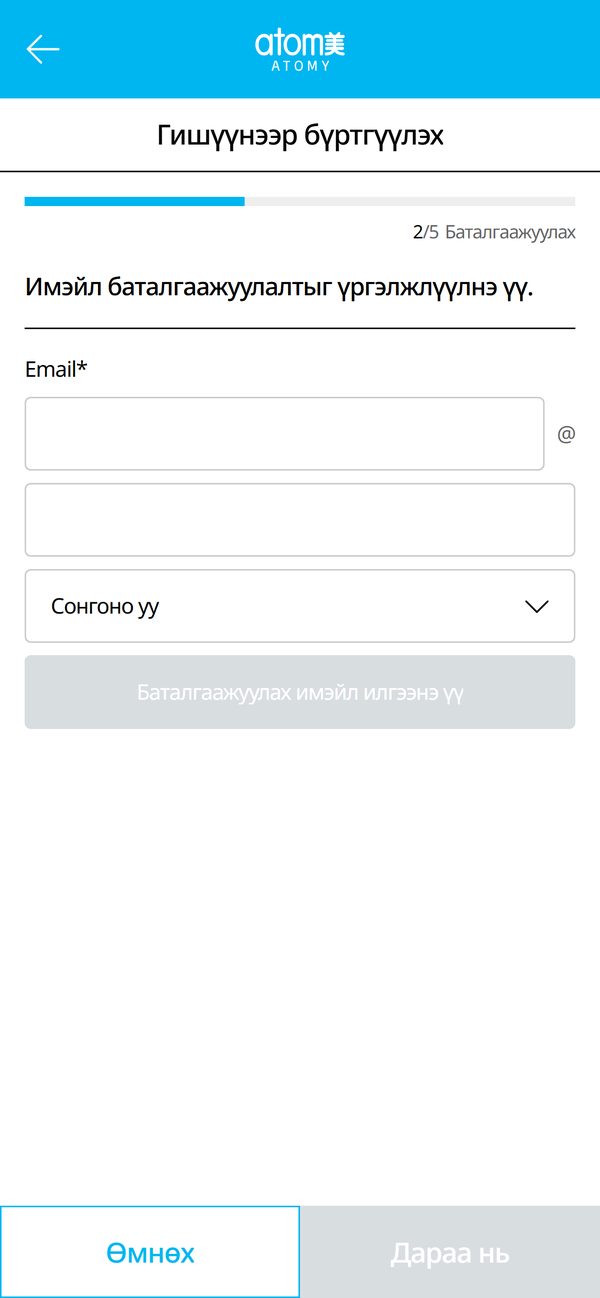This screenshot has width=600, height=1298.
Task: Click the Сонгоно уу placeholder text
Action: [x=105, y=607]
